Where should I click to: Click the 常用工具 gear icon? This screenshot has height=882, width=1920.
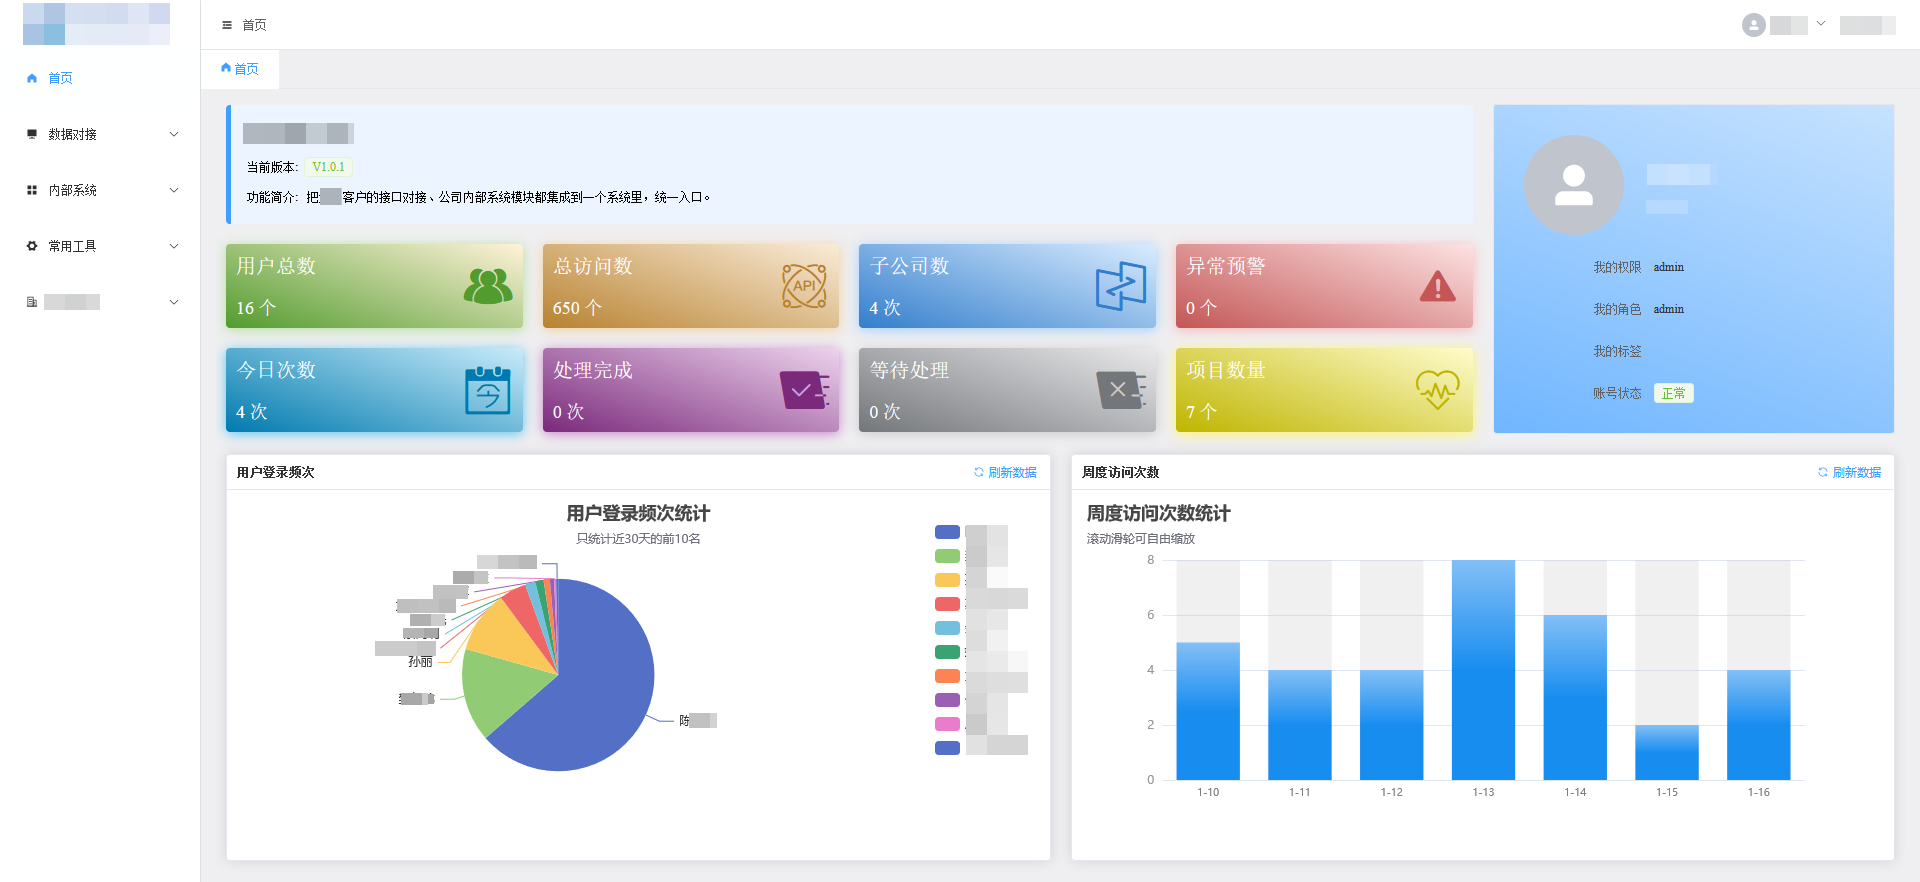point(32,246)
